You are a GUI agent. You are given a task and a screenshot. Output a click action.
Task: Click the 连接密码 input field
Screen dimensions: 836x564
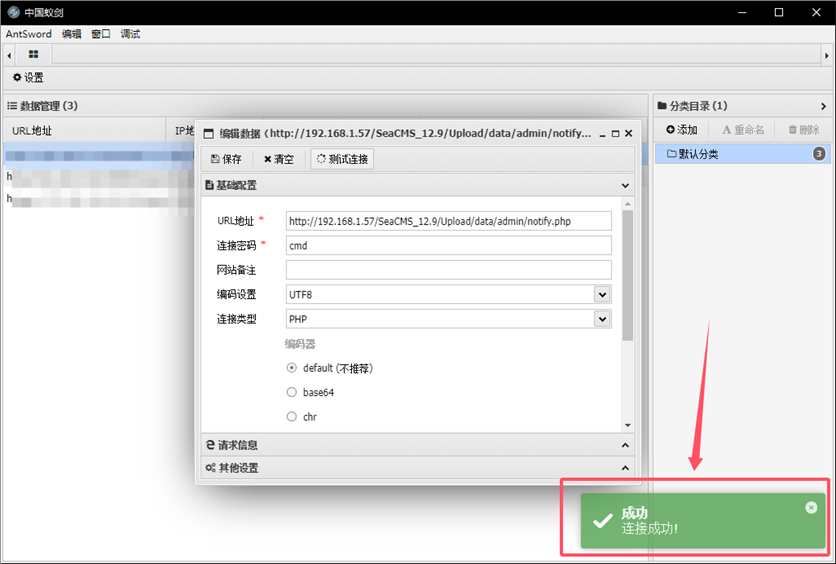pos(448,245)
